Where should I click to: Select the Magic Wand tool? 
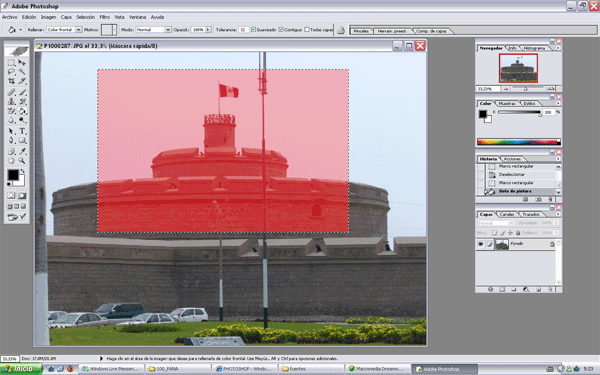click(x=22, y=72)
